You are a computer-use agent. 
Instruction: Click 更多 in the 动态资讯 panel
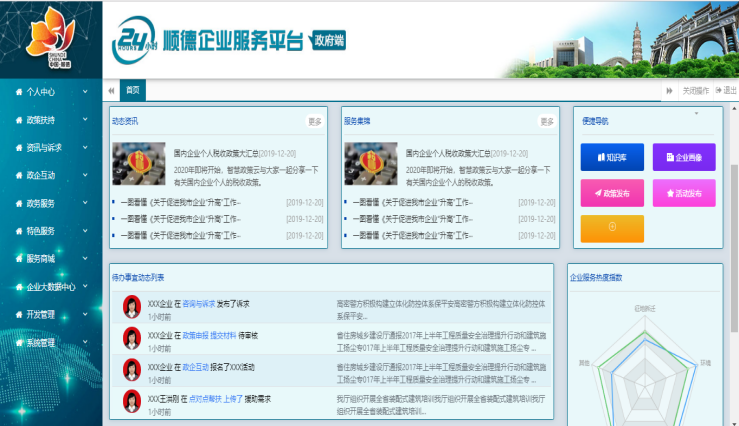tap(315, 122)
